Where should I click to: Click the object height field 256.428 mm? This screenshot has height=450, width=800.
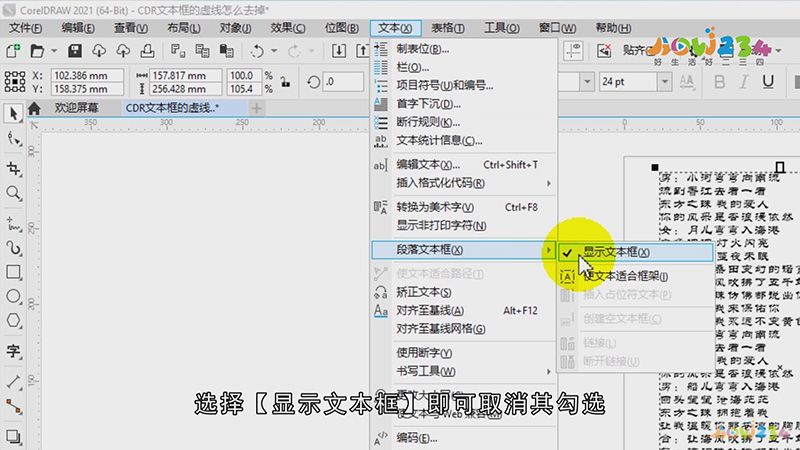pyautogui.click(x=186, y=89)
